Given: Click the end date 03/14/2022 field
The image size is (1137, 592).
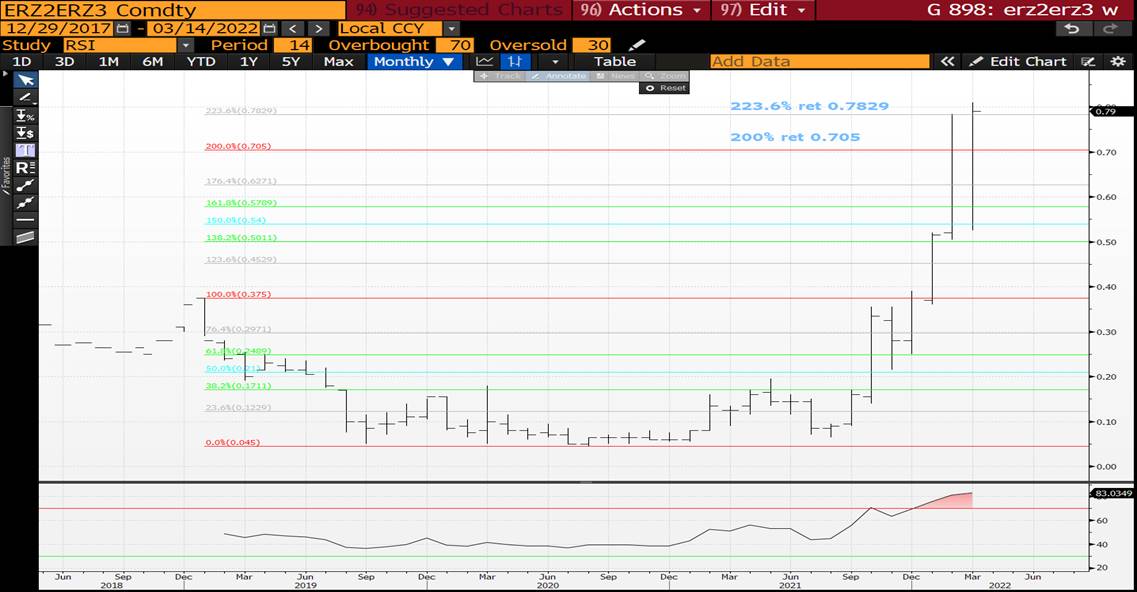Looking at the screenshot, I should [x=204, y=28].
